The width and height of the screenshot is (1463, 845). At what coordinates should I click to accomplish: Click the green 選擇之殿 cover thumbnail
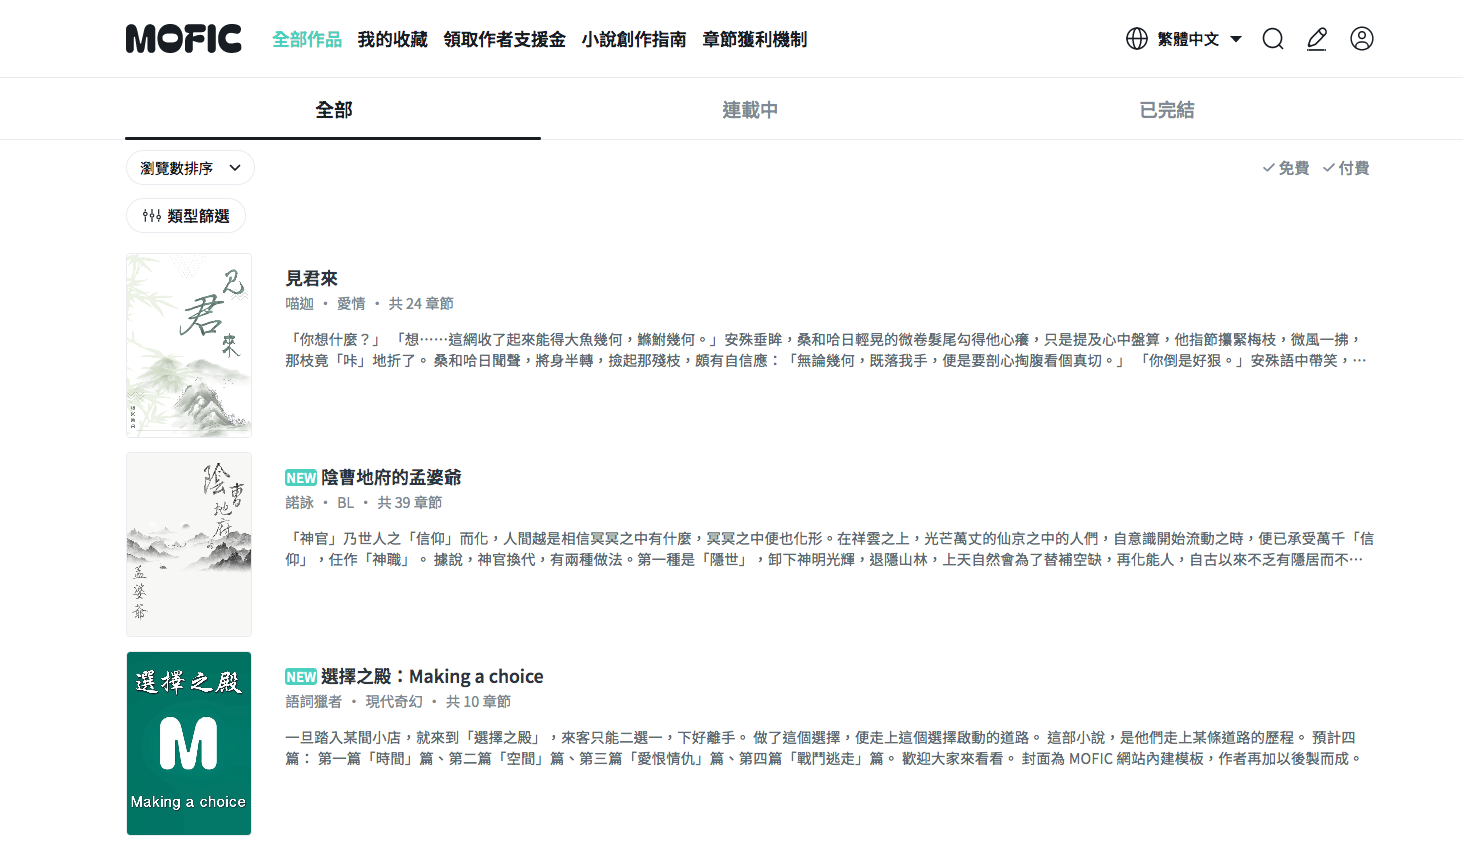click(x=189, y=743)
